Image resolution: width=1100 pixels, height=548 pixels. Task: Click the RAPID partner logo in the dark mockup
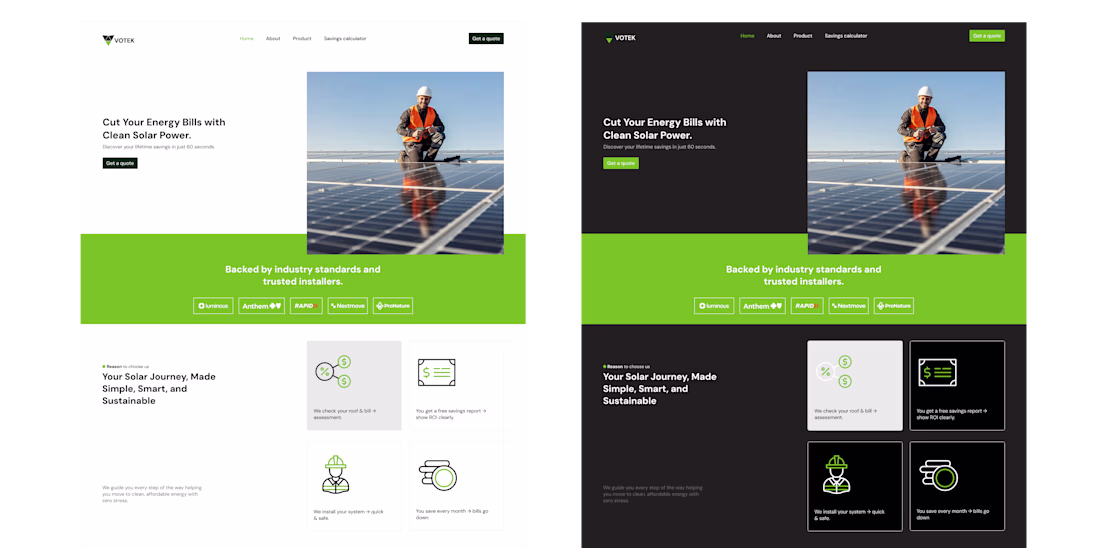pyautogui.click(x=807, y=306)
